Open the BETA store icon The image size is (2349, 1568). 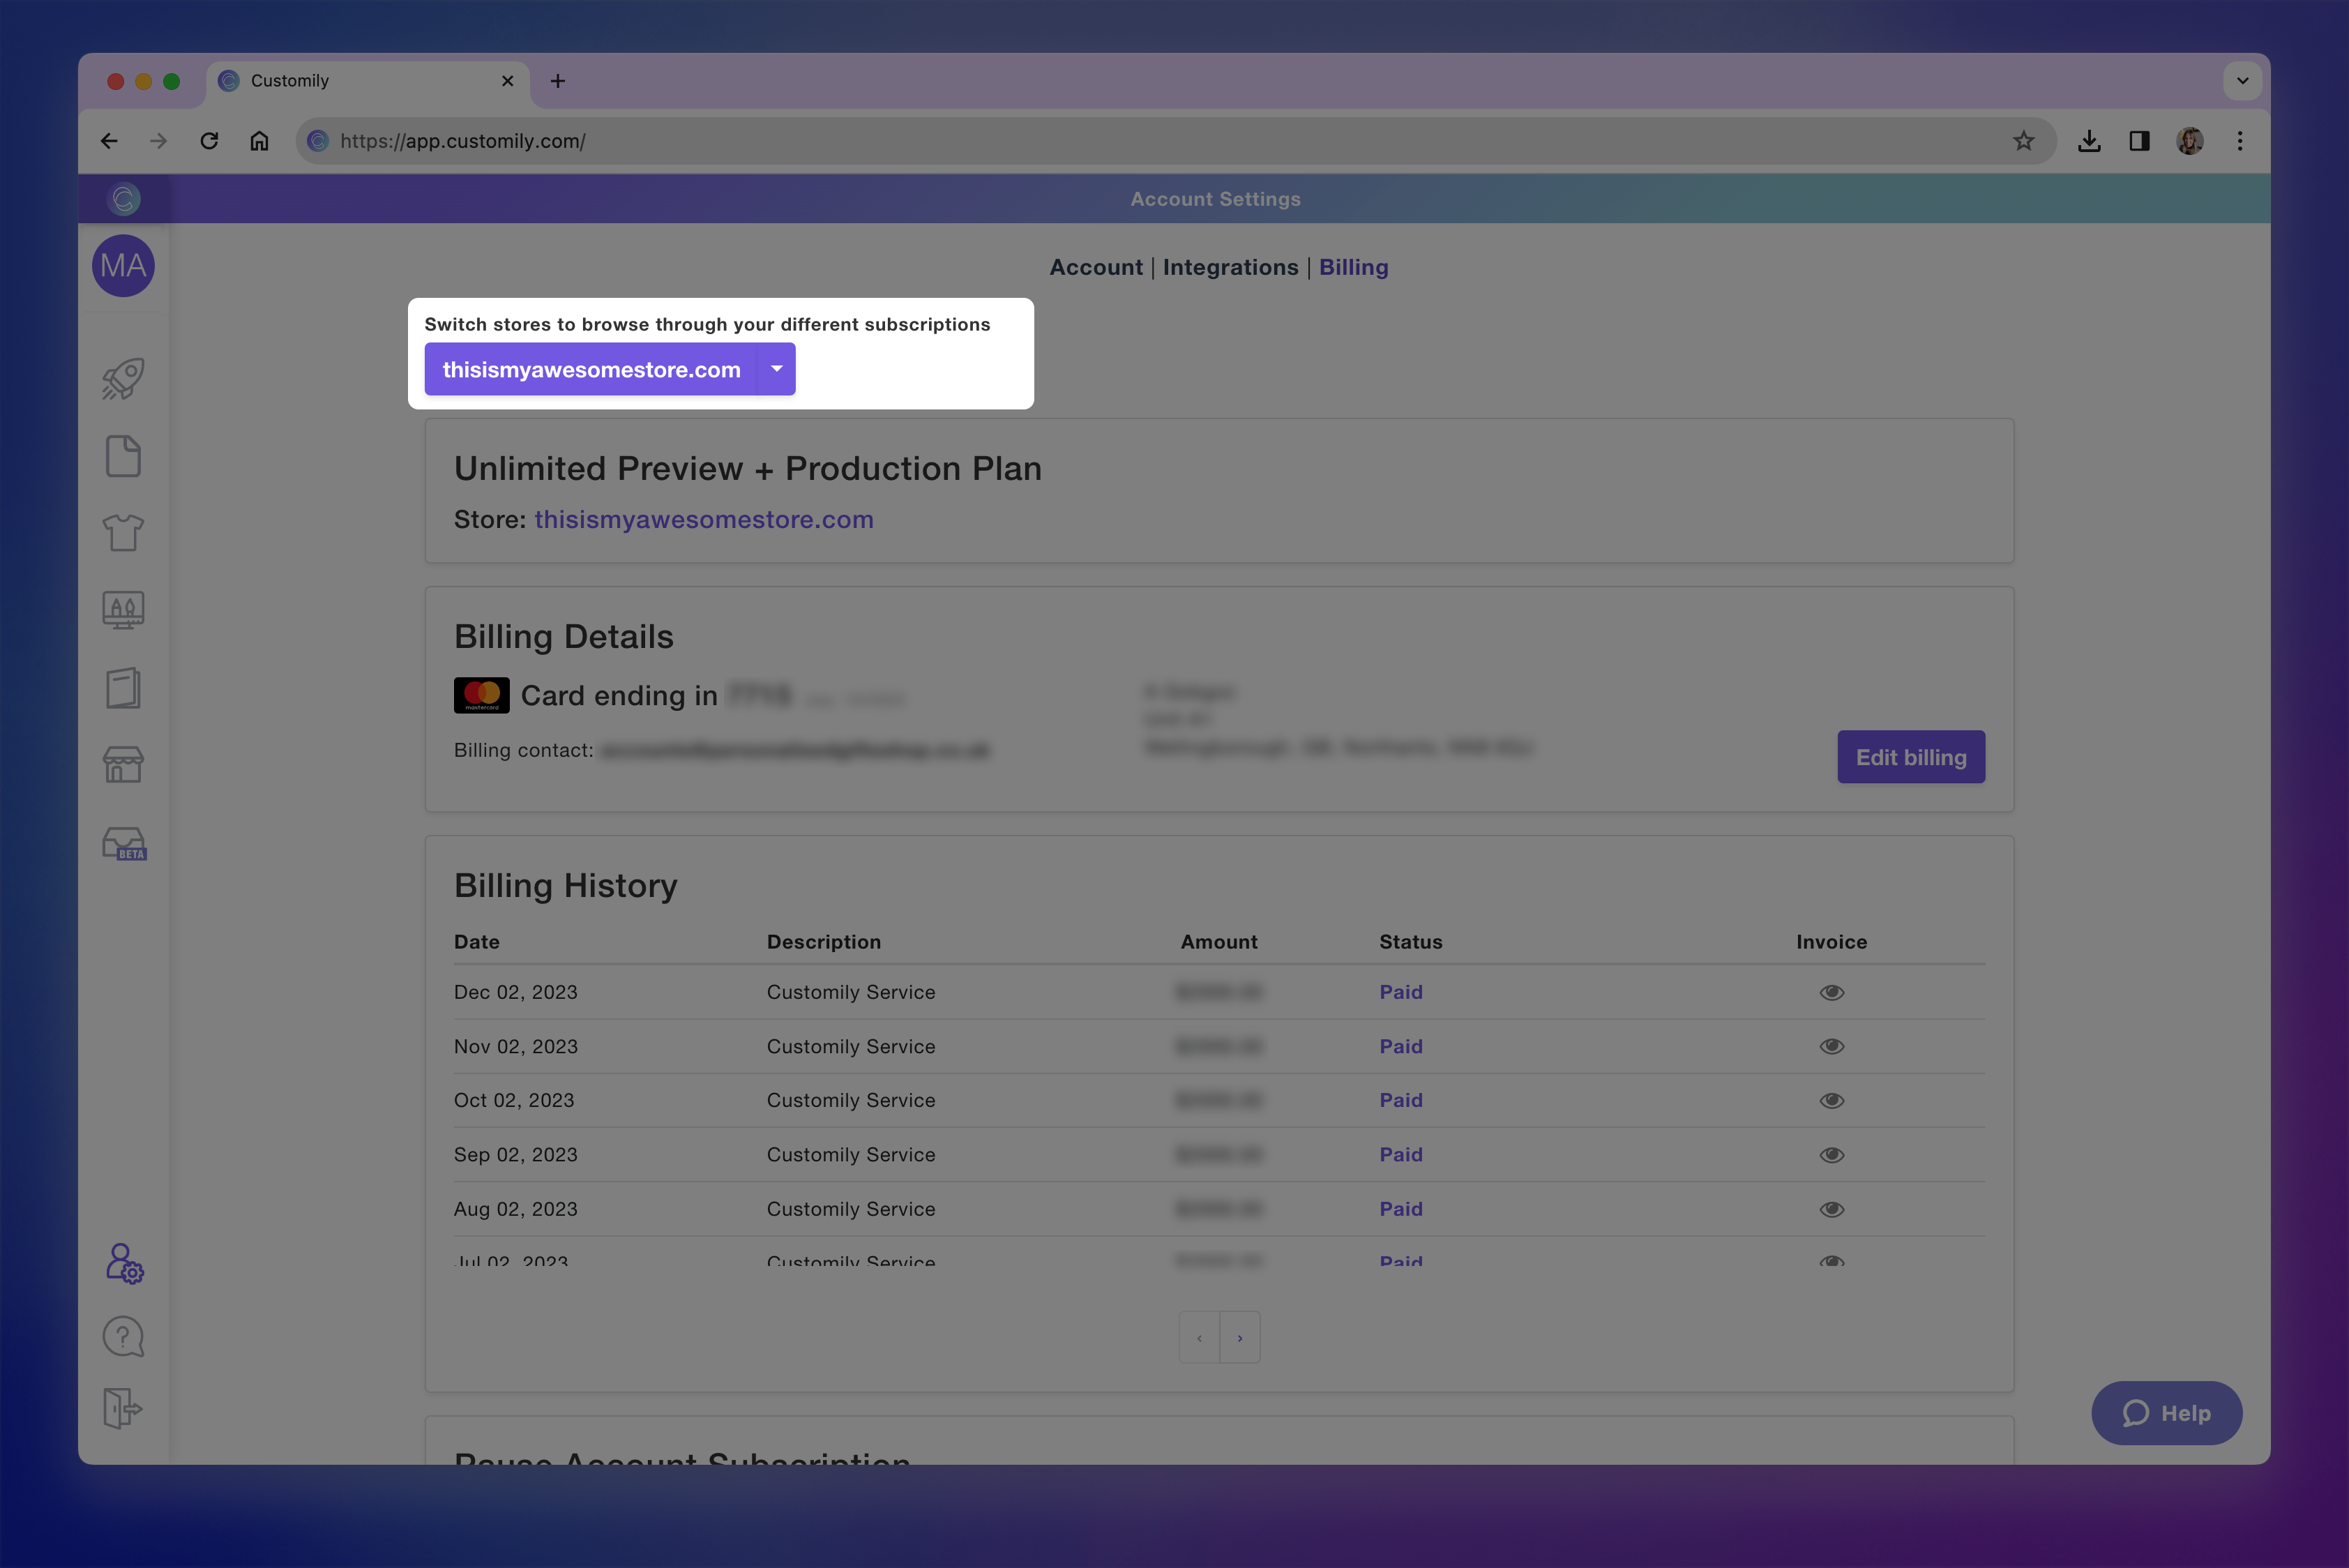coord(124,843)
